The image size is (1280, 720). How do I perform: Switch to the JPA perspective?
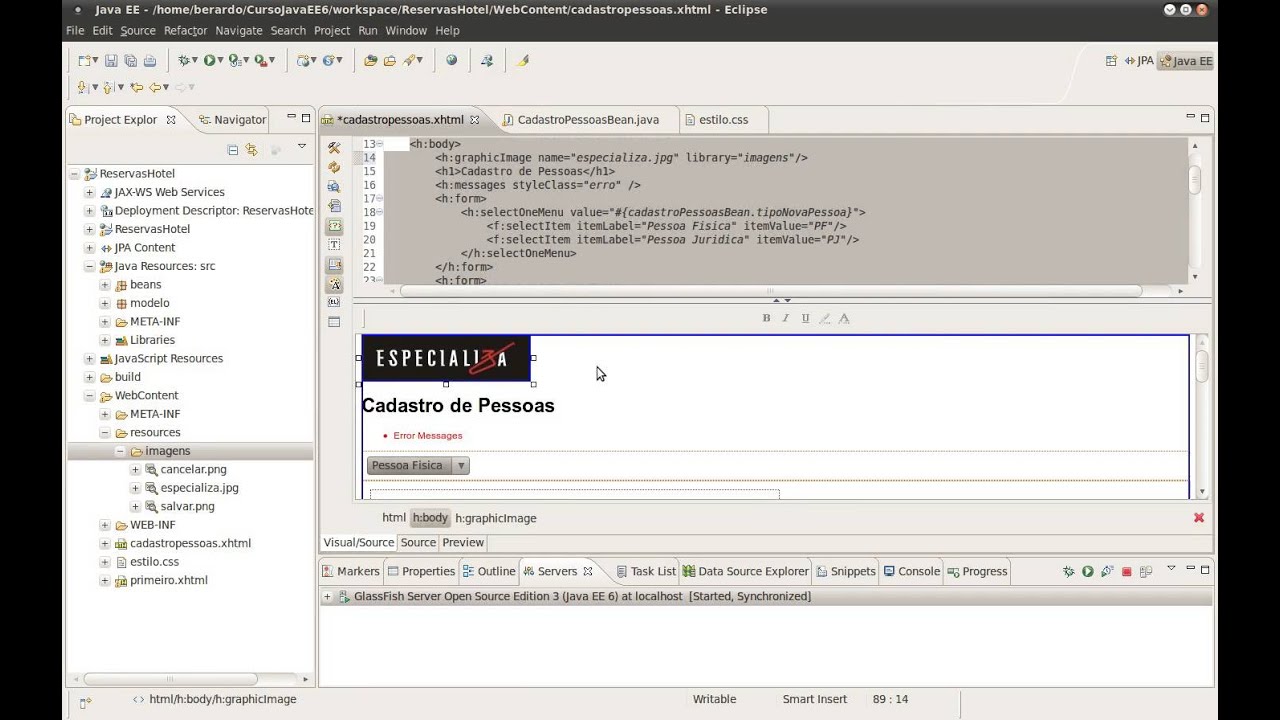pos(1138,61)
